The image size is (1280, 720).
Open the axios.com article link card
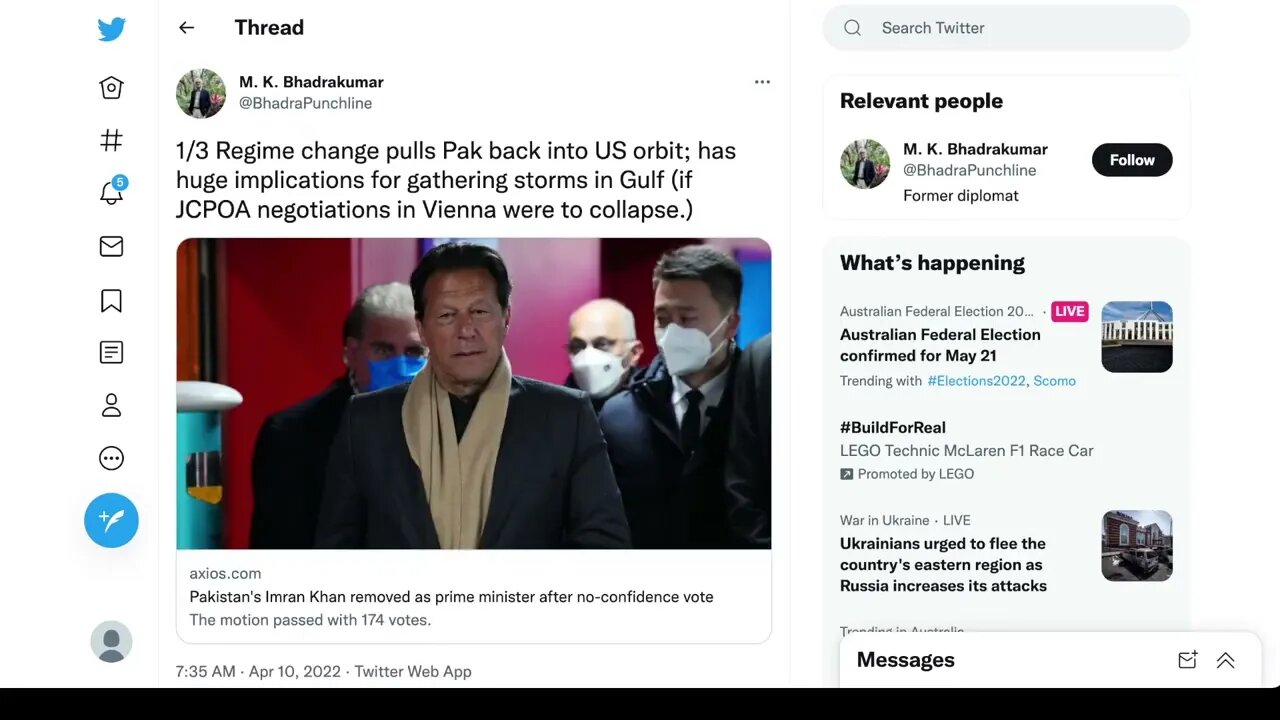(x=474, y=596)
